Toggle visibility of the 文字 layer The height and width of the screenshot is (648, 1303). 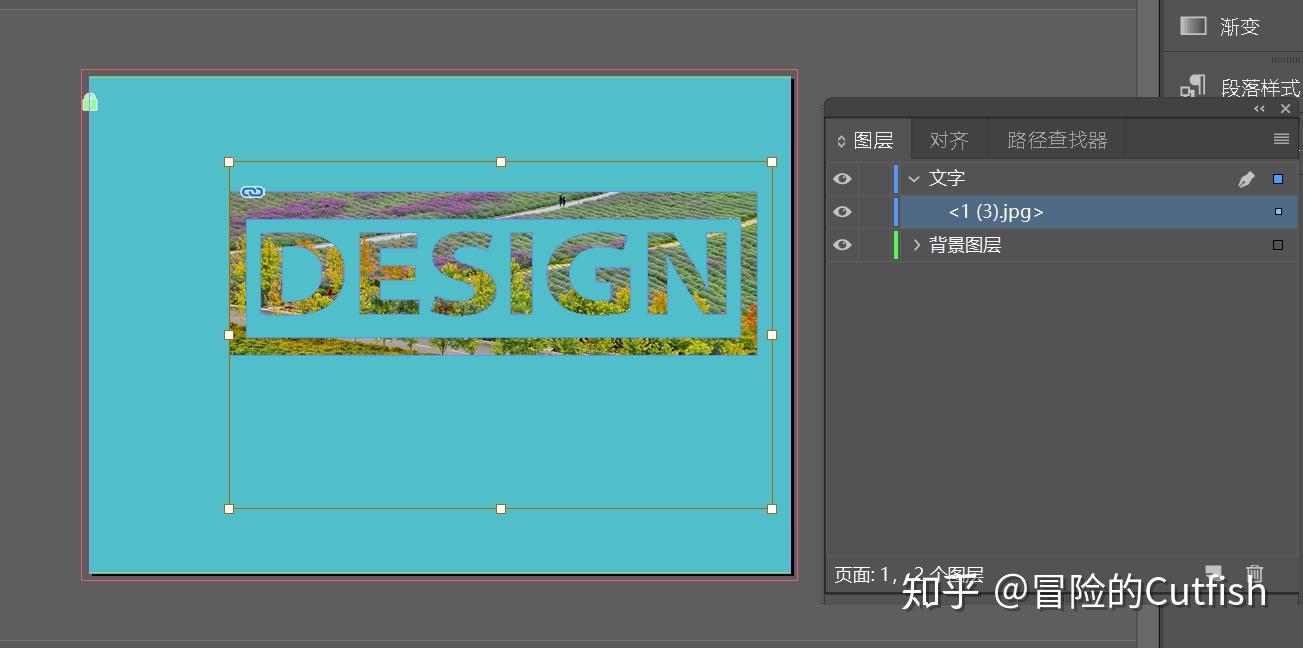click(x=842, y=178)
